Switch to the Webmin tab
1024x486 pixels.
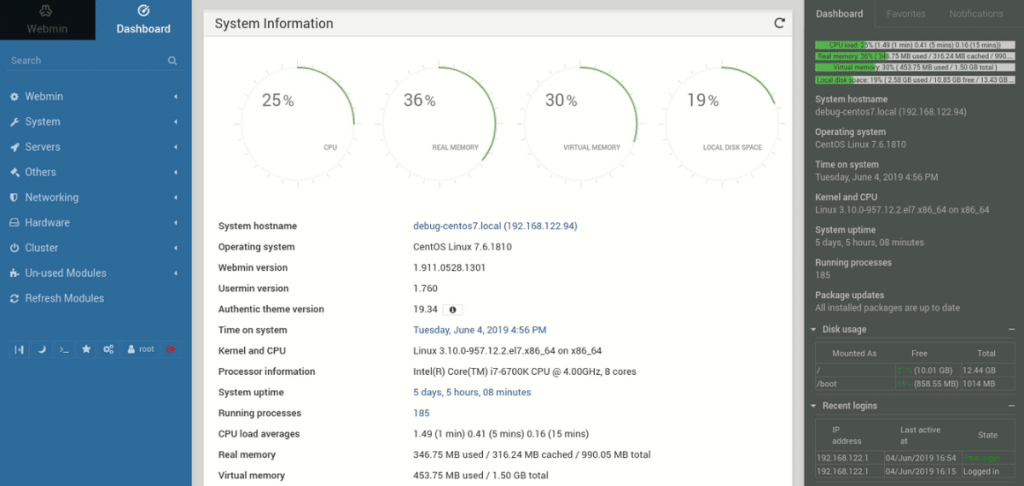click(46, 20)
